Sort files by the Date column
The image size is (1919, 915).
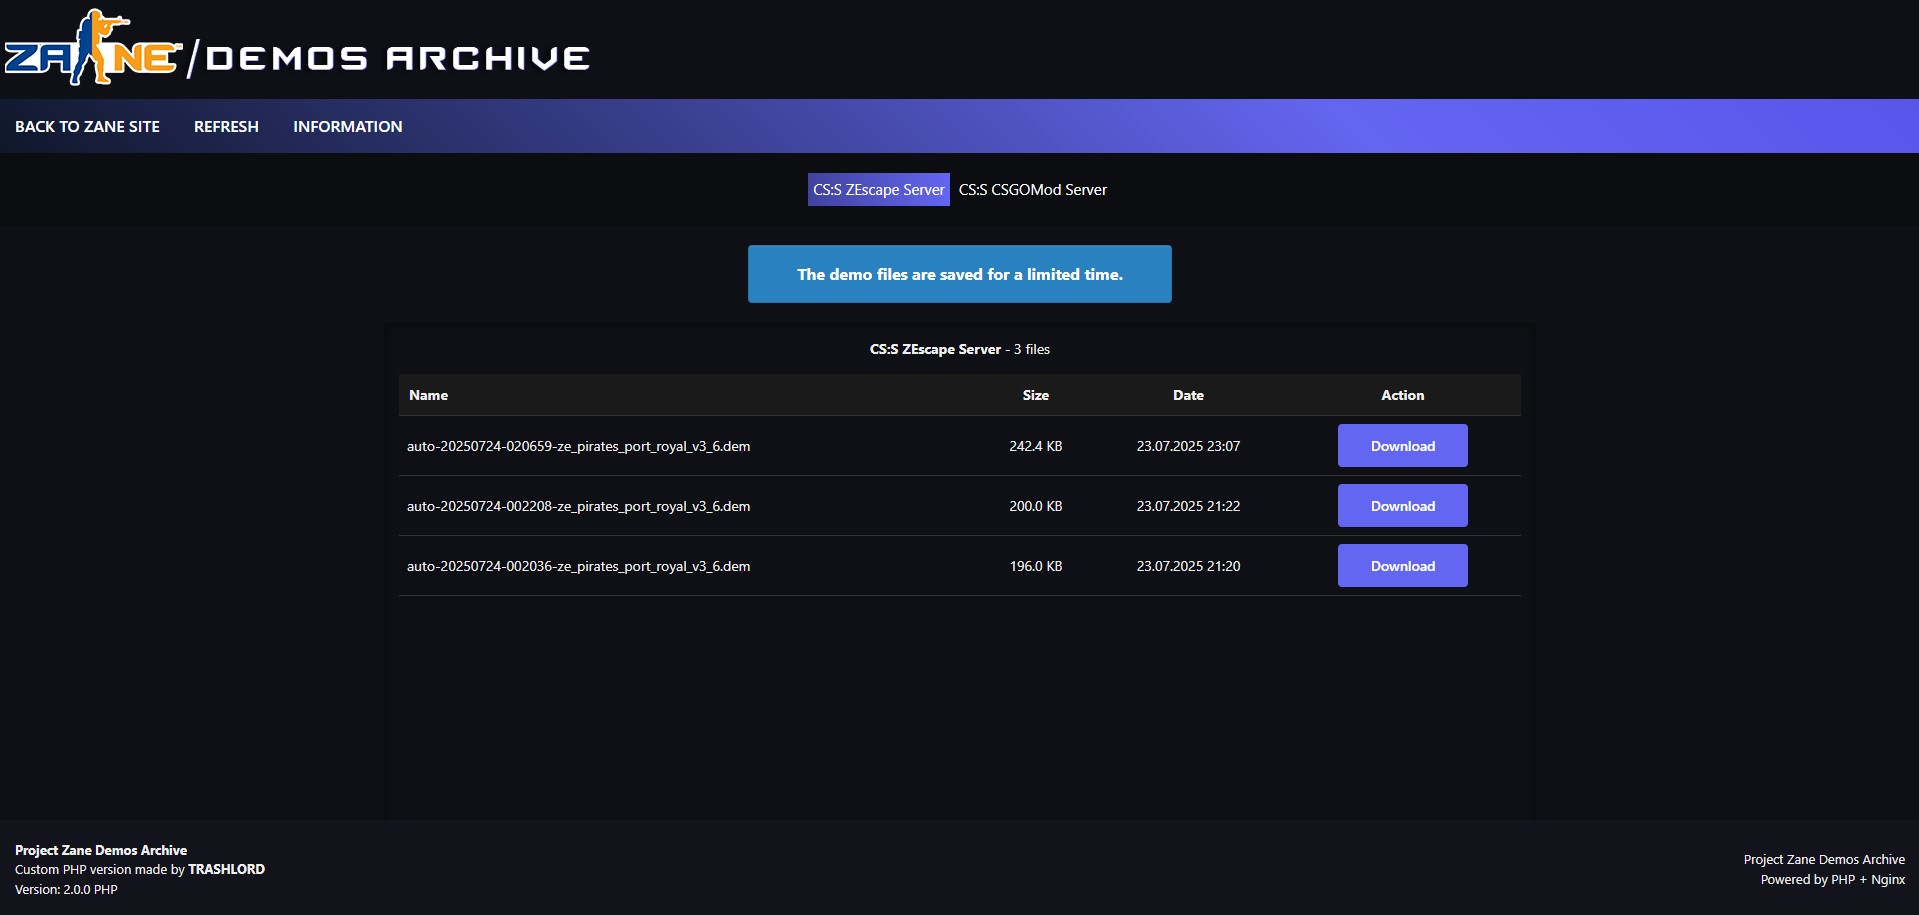[x=1187, y=395]
